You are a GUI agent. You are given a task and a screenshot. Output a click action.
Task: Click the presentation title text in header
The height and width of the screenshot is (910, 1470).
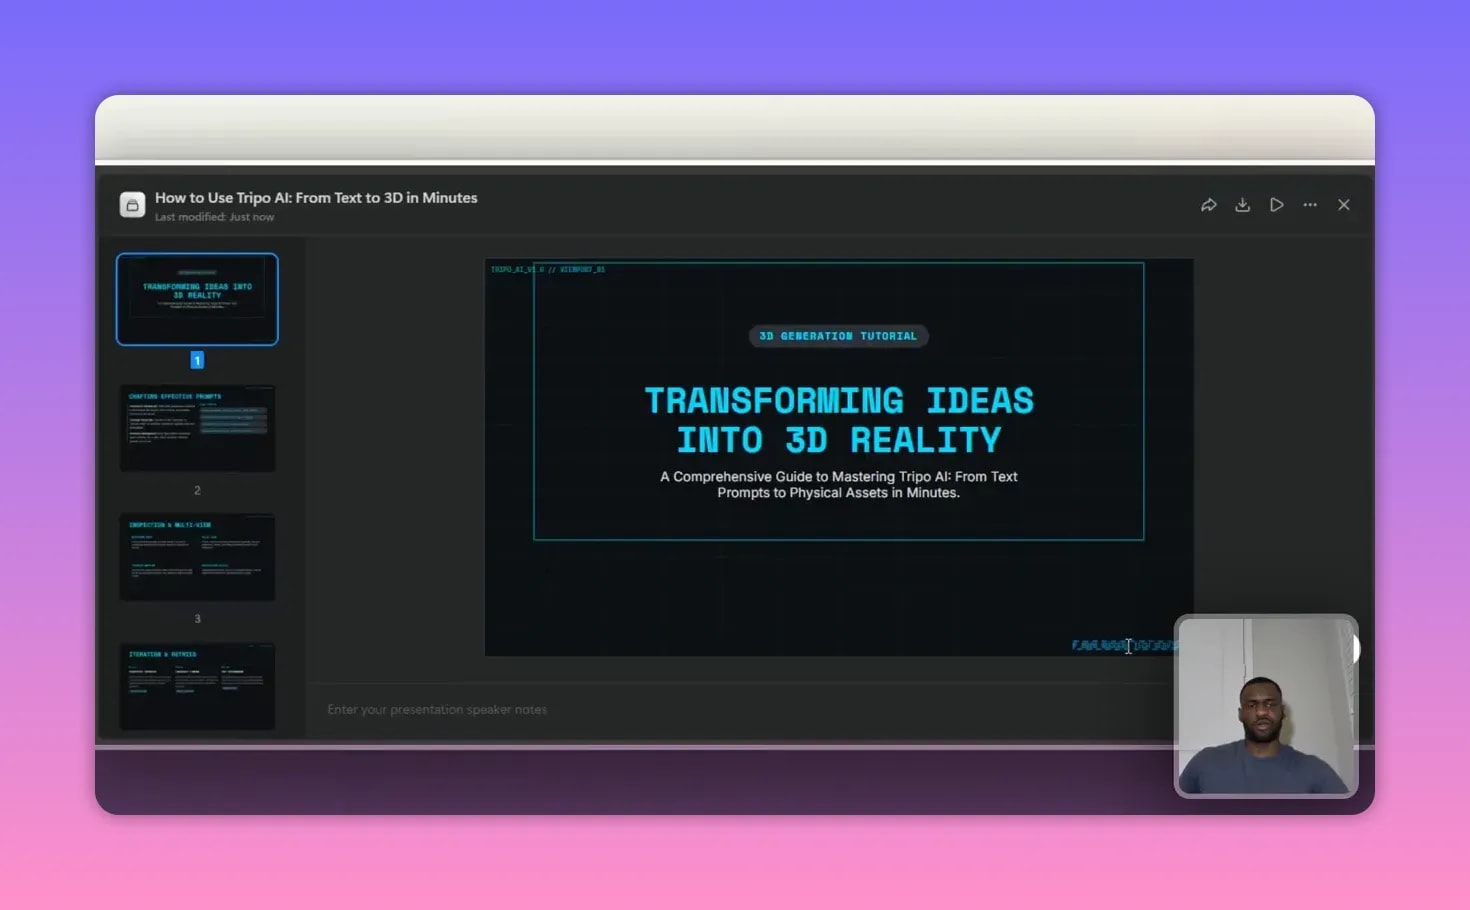click(x=316, y=198)
